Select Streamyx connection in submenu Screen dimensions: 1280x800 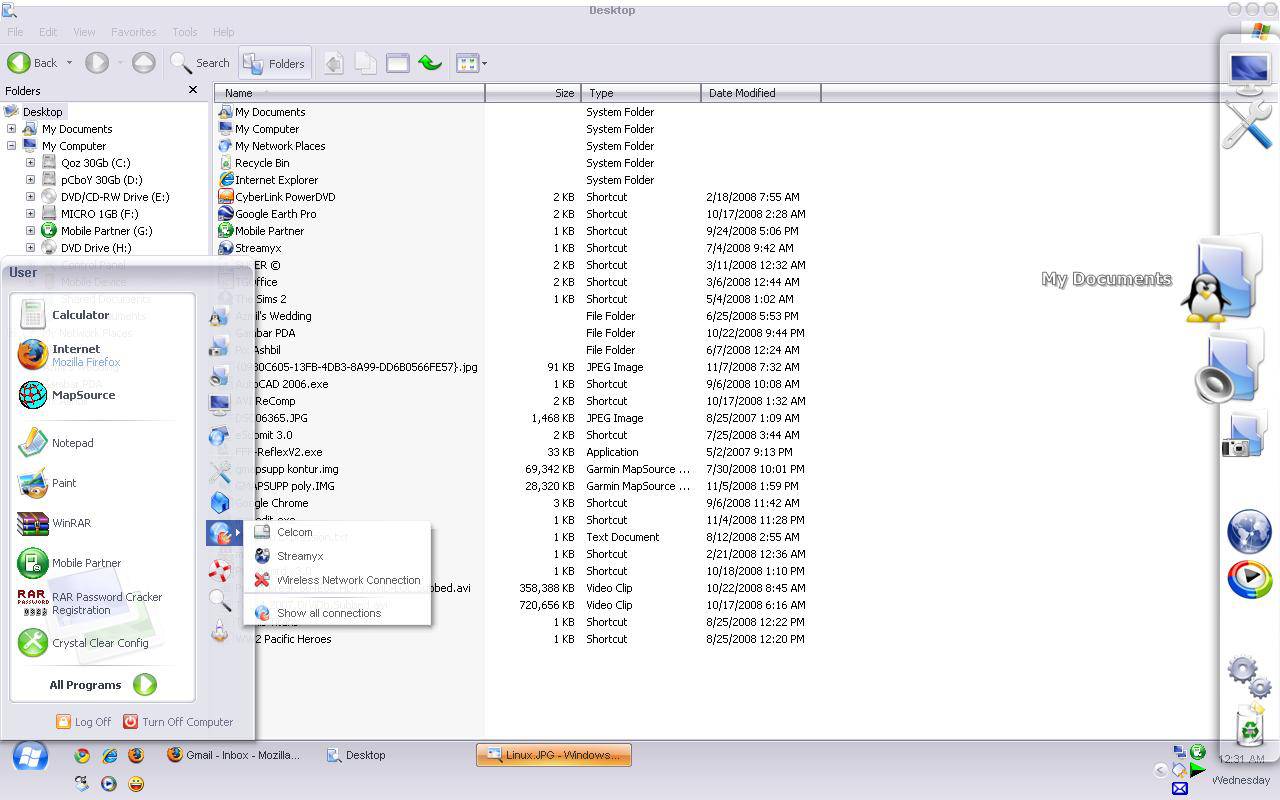[300, 556]
